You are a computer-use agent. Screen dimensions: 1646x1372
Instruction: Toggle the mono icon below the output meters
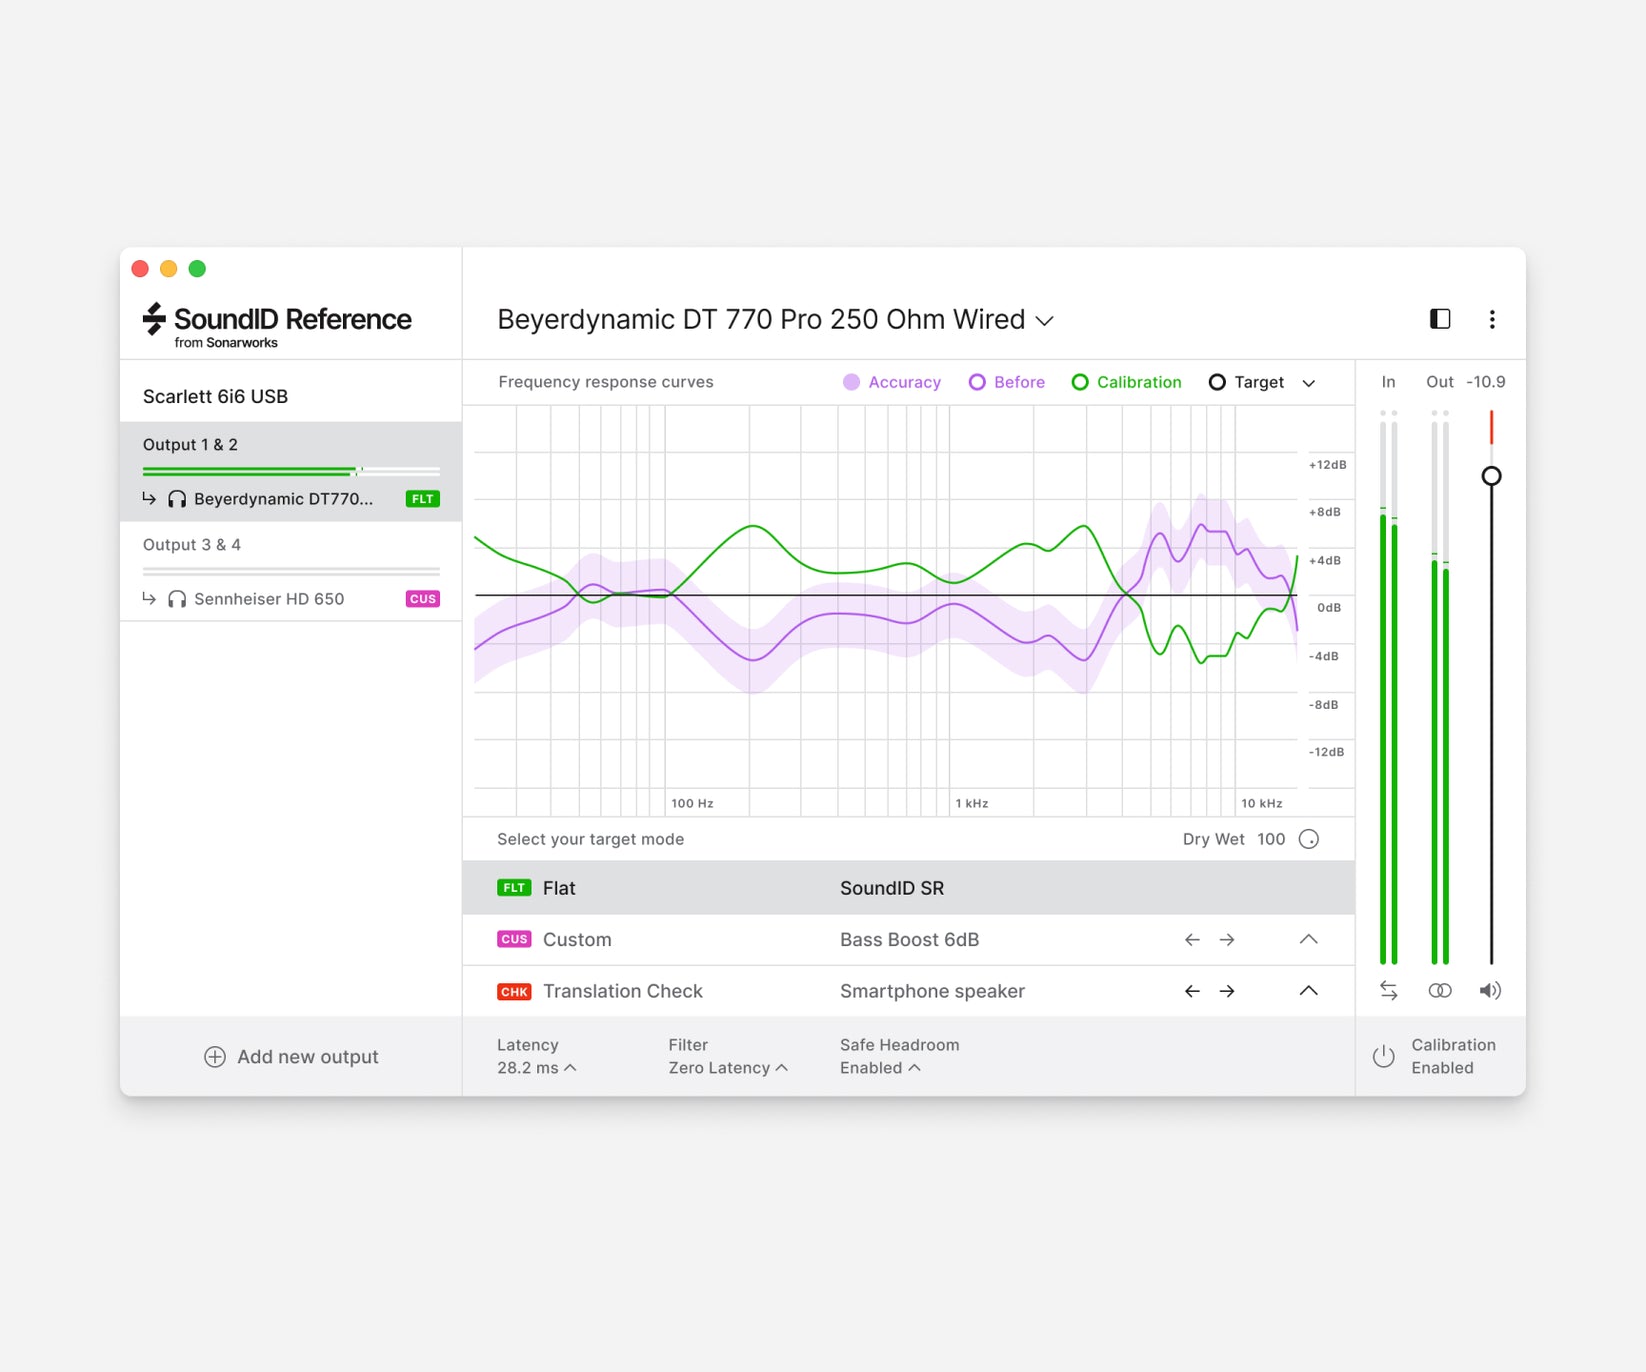[x=1440, y=990]
